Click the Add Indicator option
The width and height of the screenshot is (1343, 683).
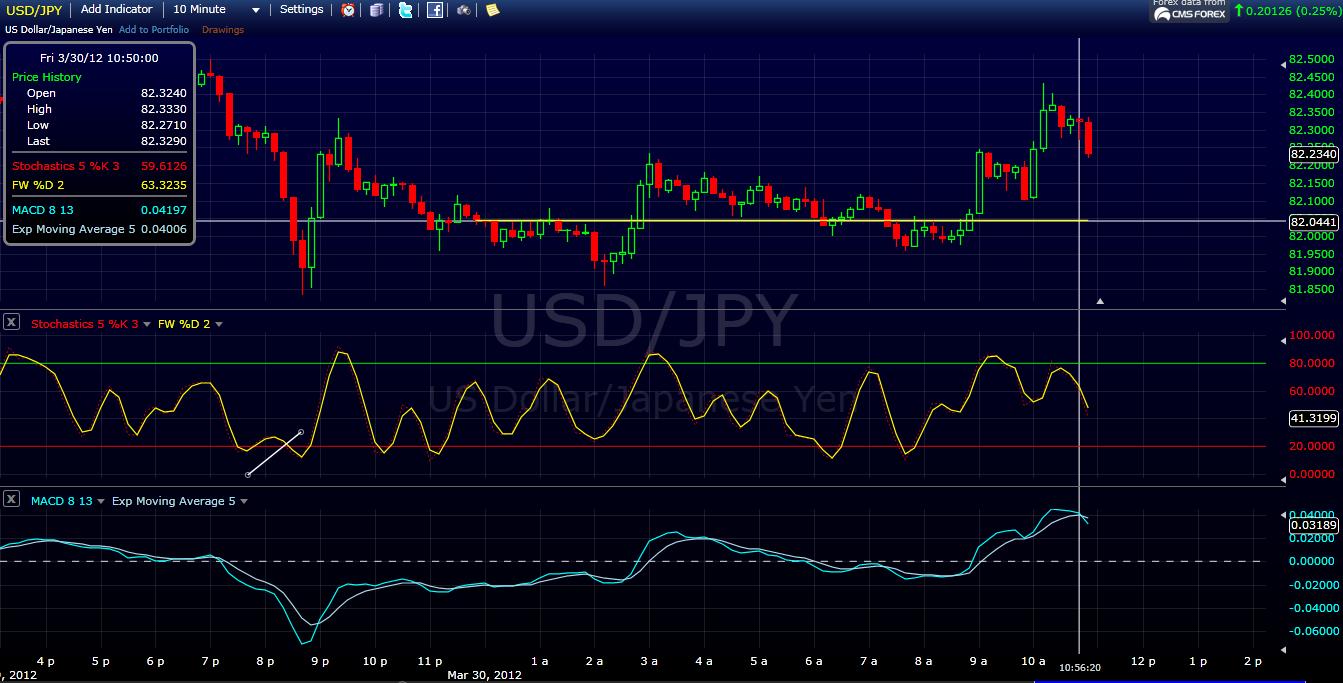click(x=117, y=9)
